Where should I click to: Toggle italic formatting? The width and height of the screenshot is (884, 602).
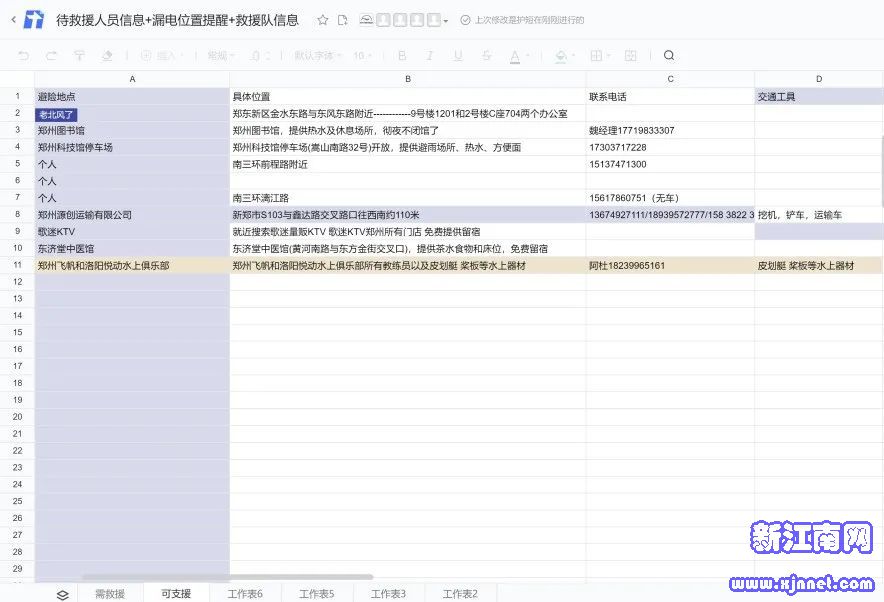coord(430,56)
